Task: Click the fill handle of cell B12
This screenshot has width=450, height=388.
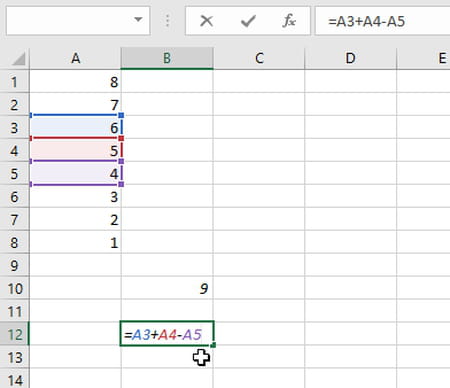Action: [213, 346]
